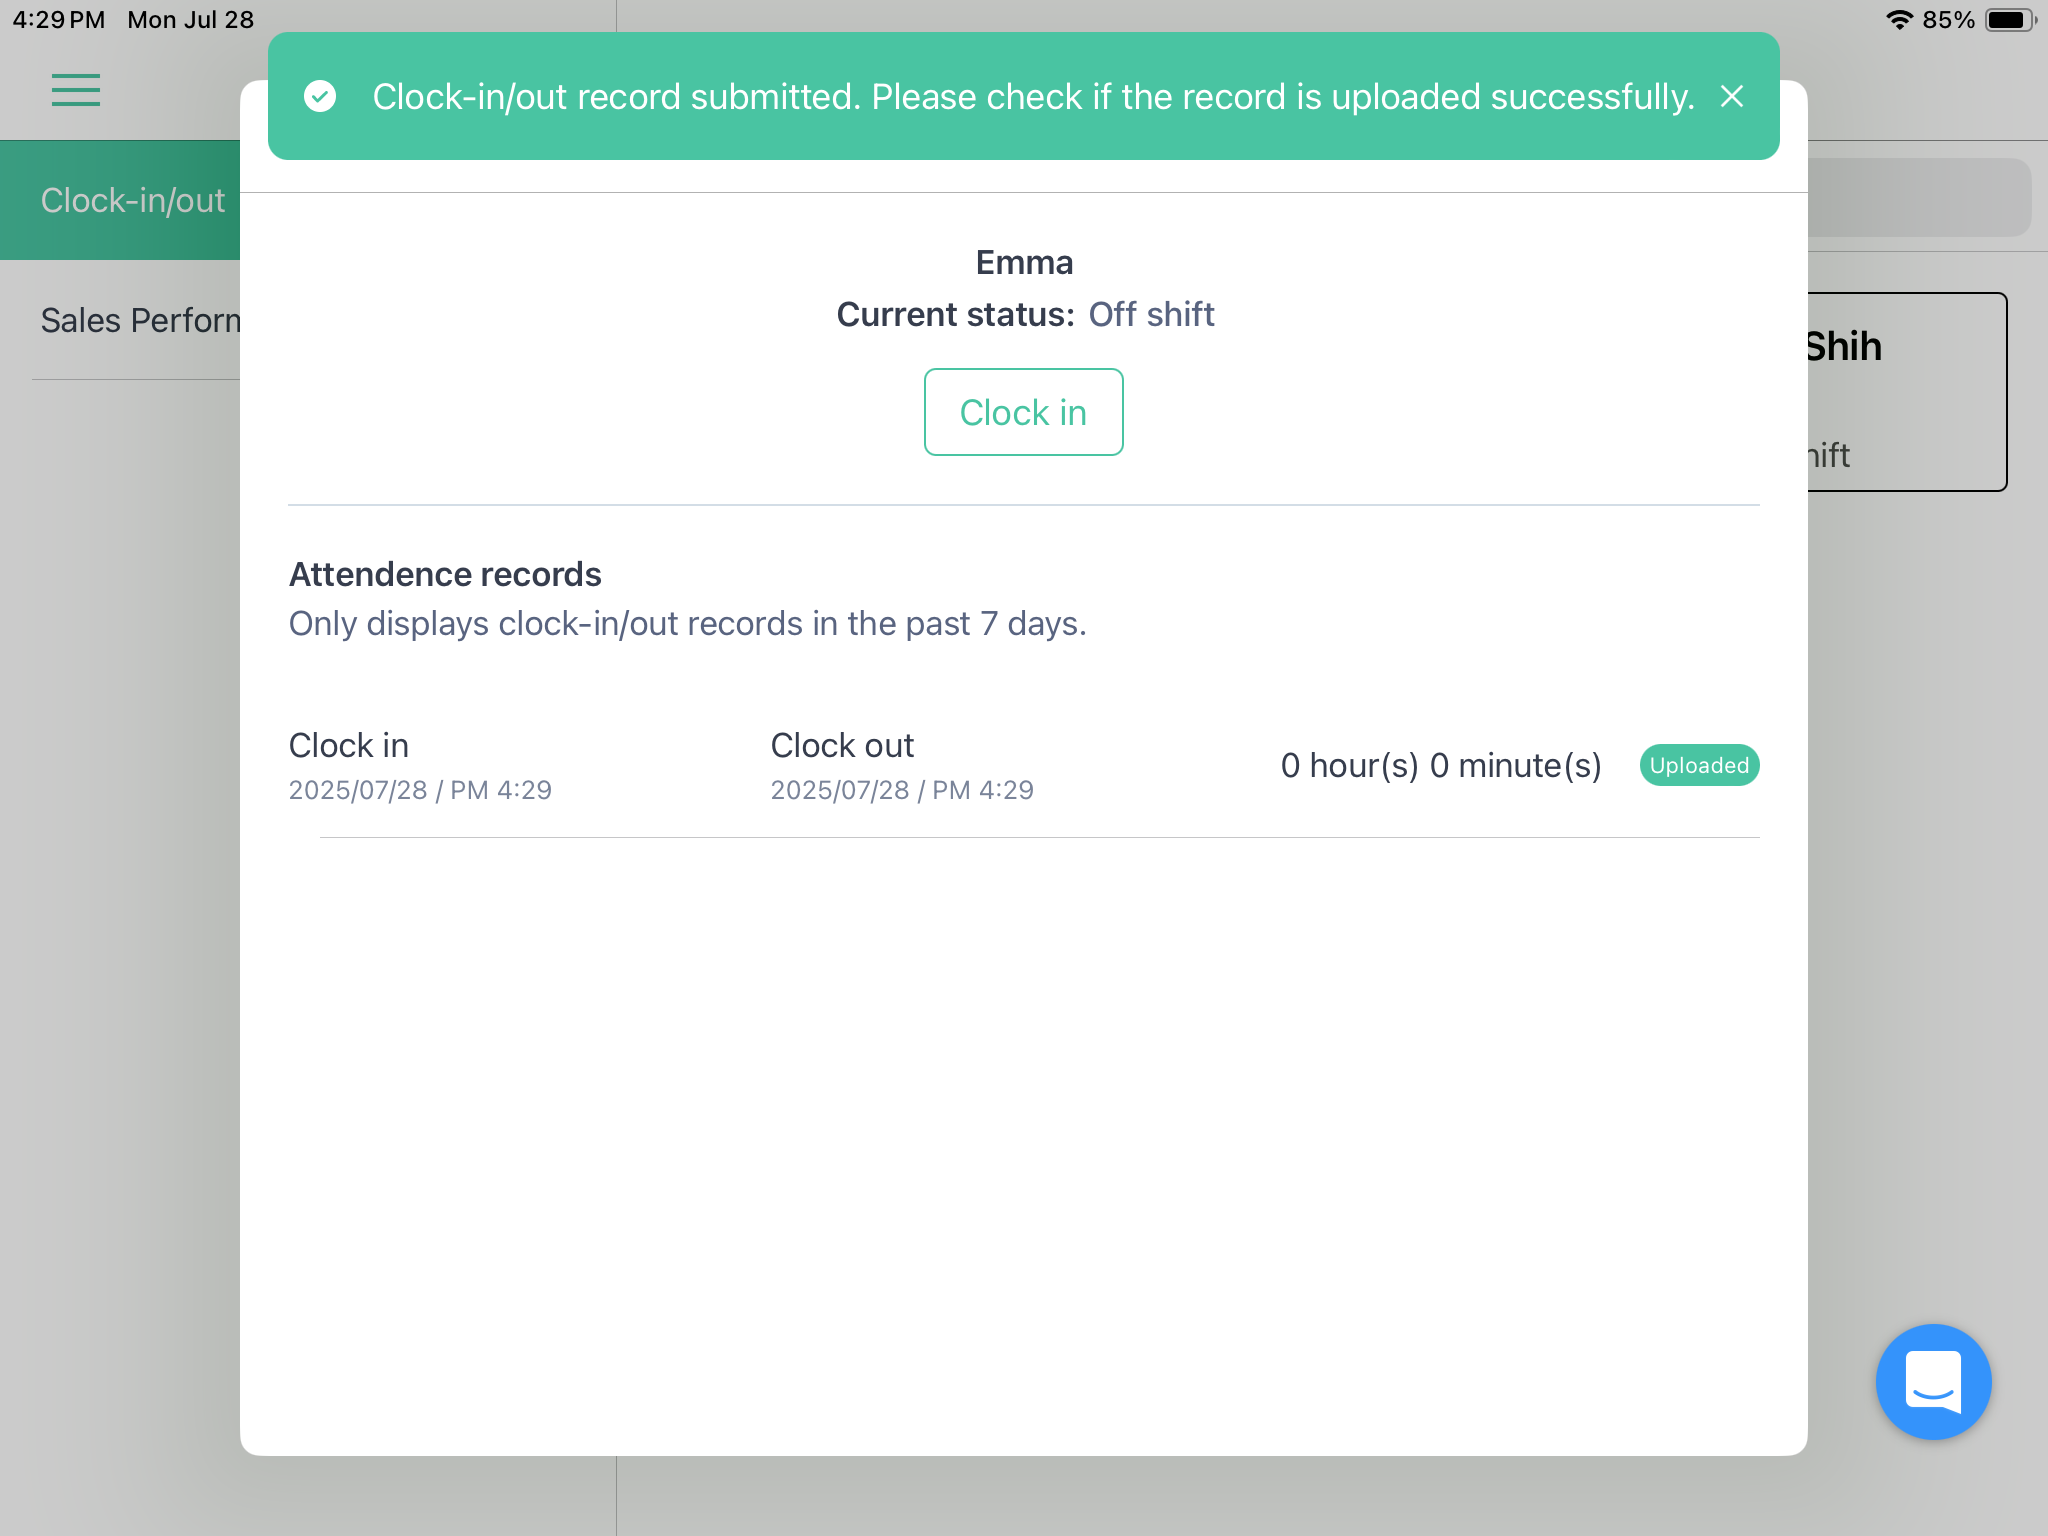
Task: Tap the battery icon in status bar
Action: click(2010, 20)
